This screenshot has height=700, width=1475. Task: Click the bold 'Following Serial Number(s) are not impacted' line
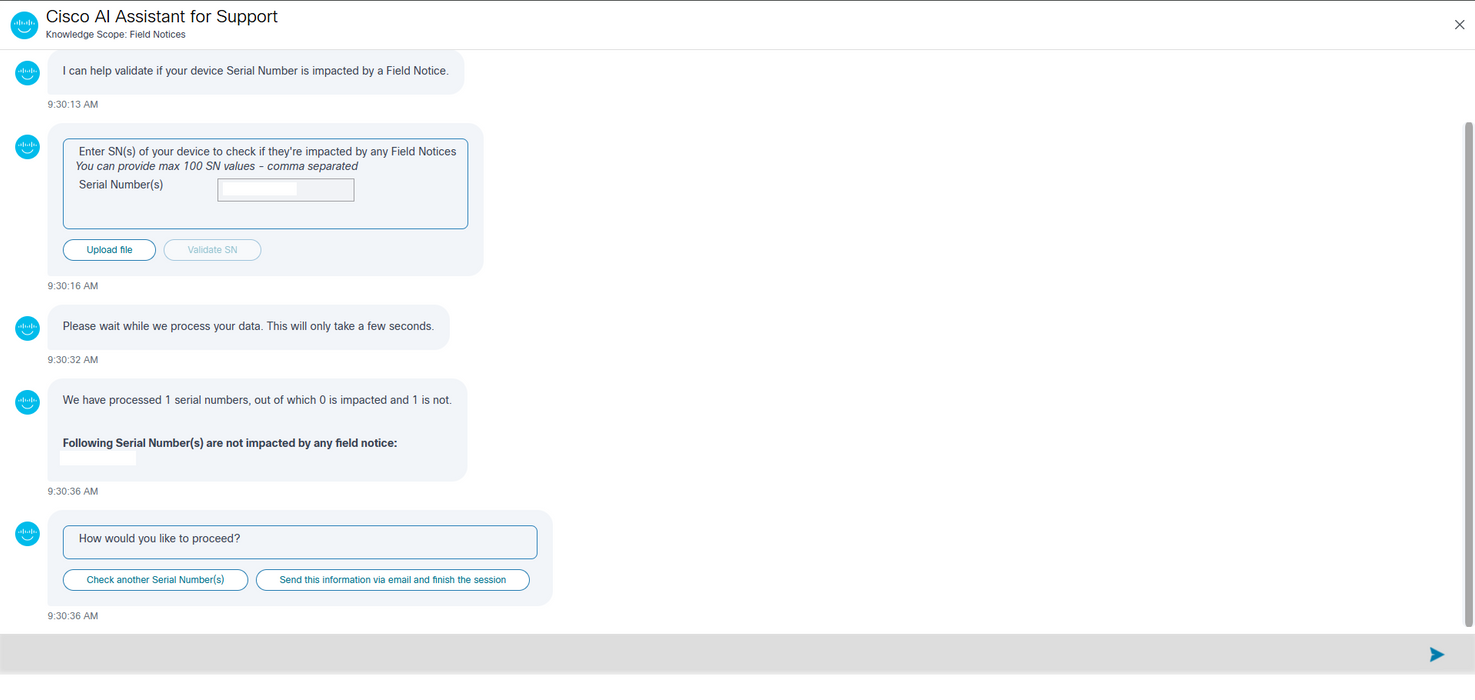230,443
